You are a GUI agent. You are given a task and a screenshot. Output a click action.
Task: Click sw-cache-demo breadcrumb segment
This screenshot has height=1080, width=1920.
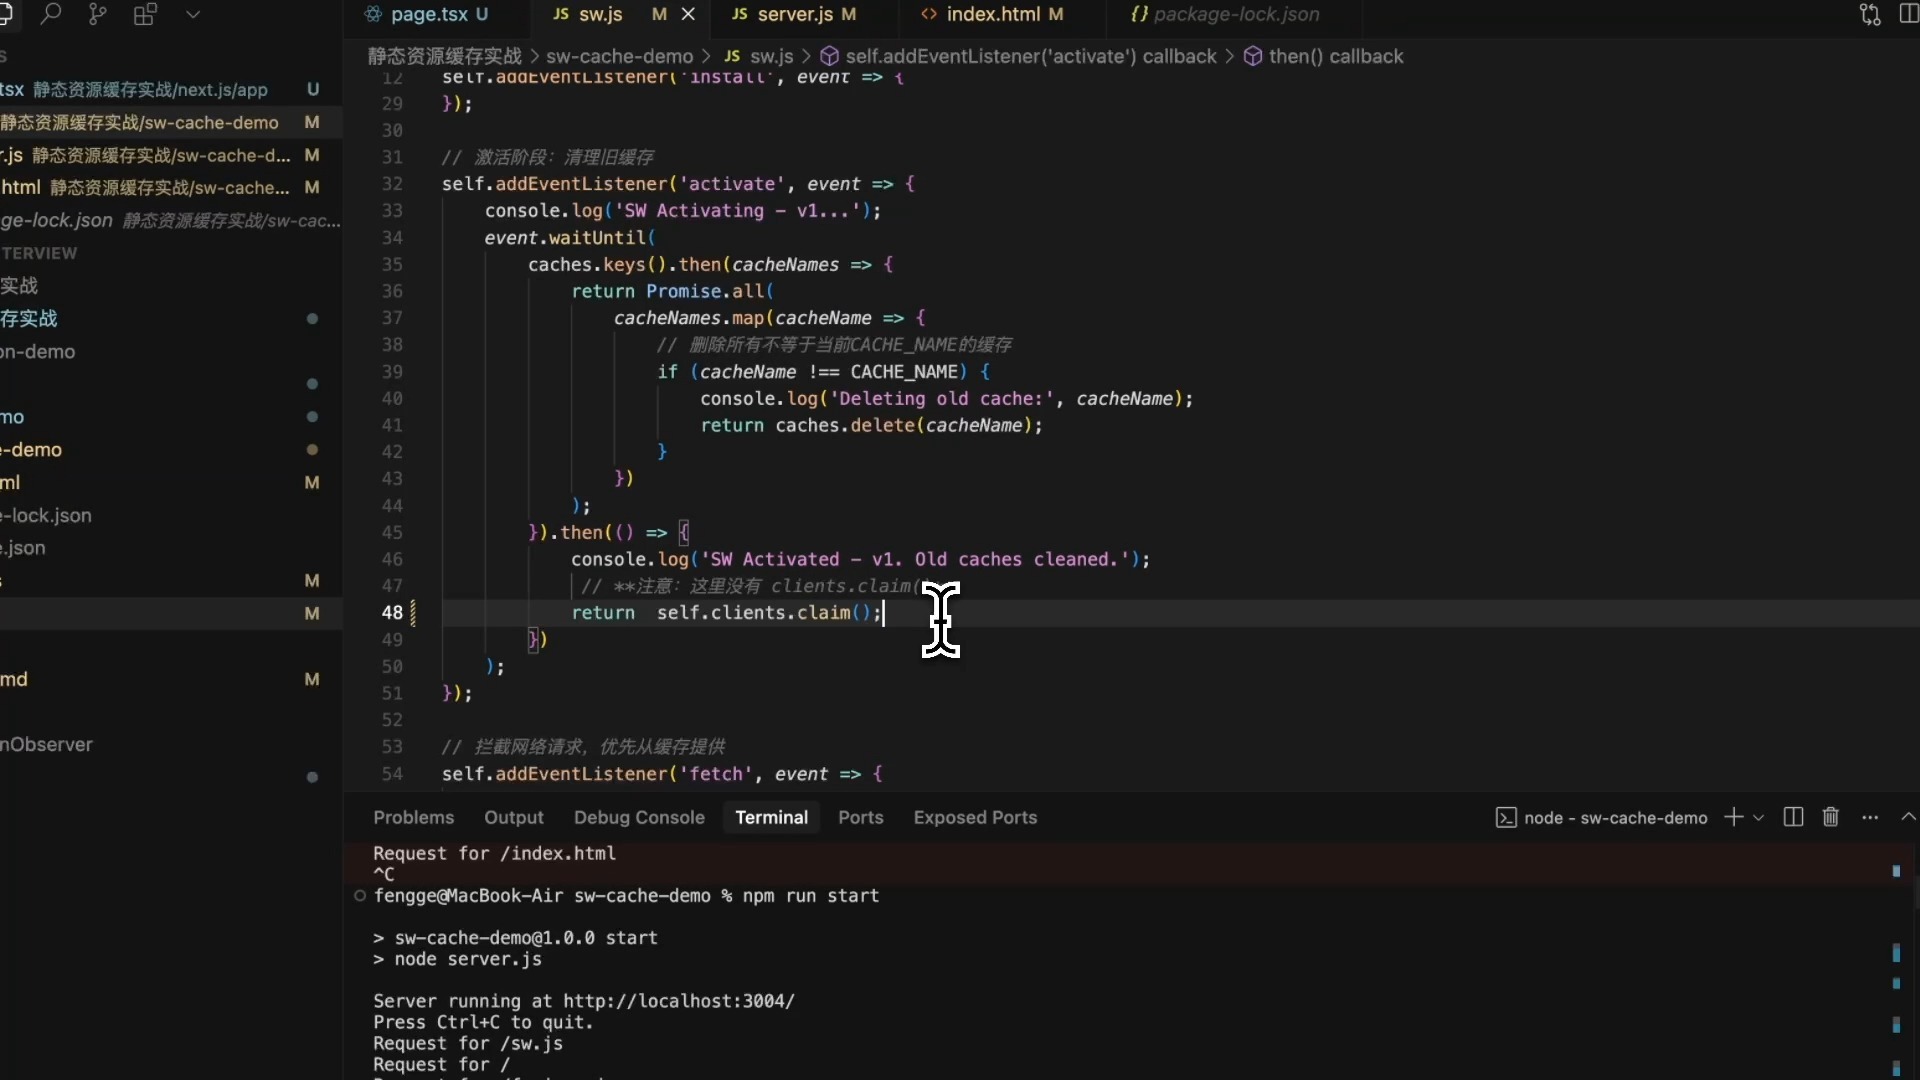[x=619, y=56]
